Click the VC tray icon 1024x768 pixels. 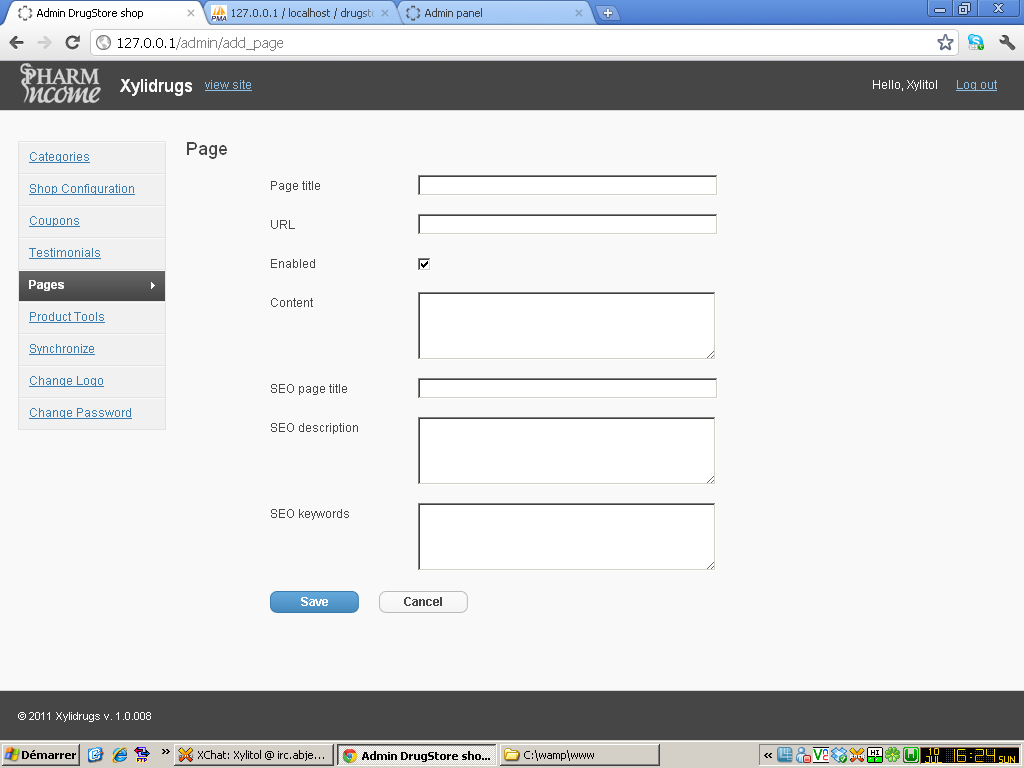(821, 755)
